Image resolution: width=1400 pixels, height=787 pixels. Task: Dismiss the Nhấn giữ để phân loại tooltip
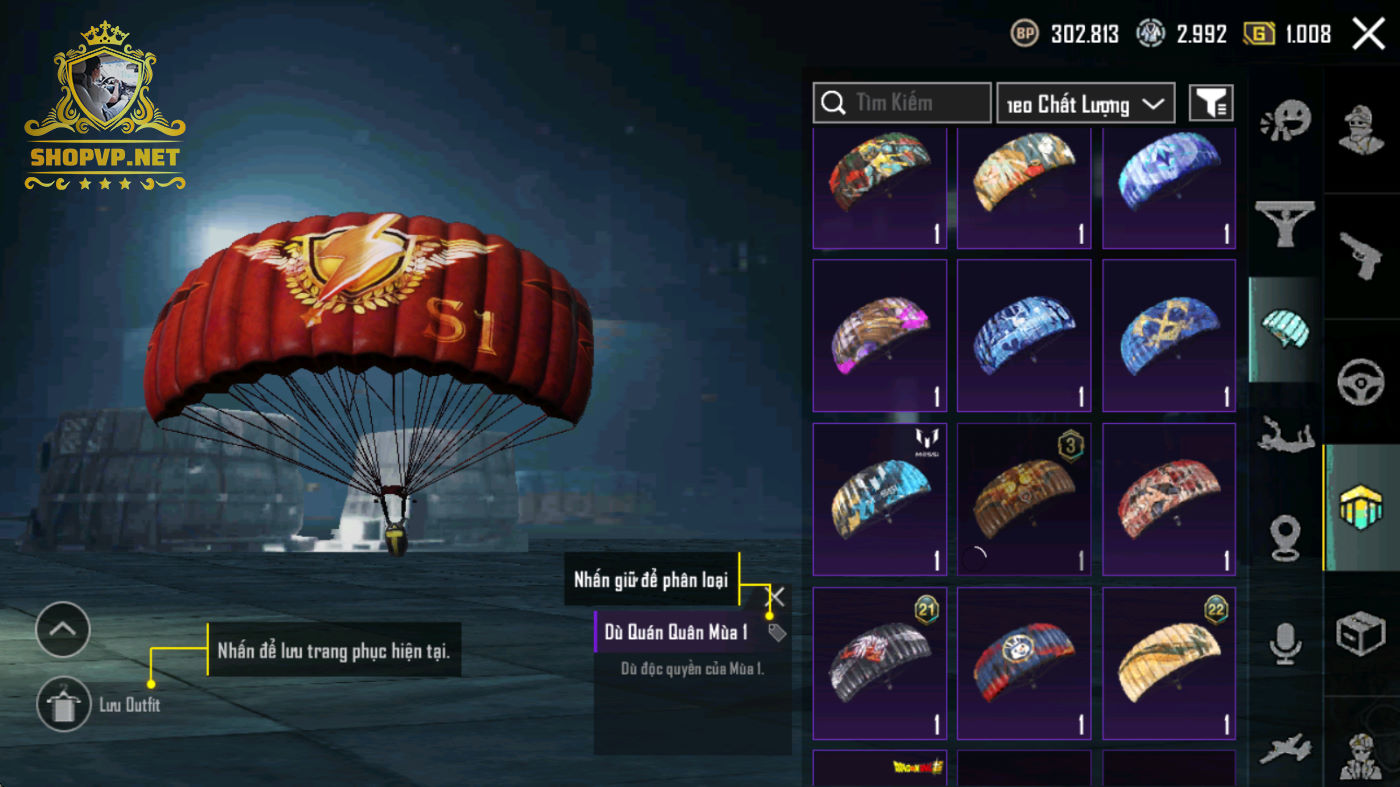pos(776,597)
